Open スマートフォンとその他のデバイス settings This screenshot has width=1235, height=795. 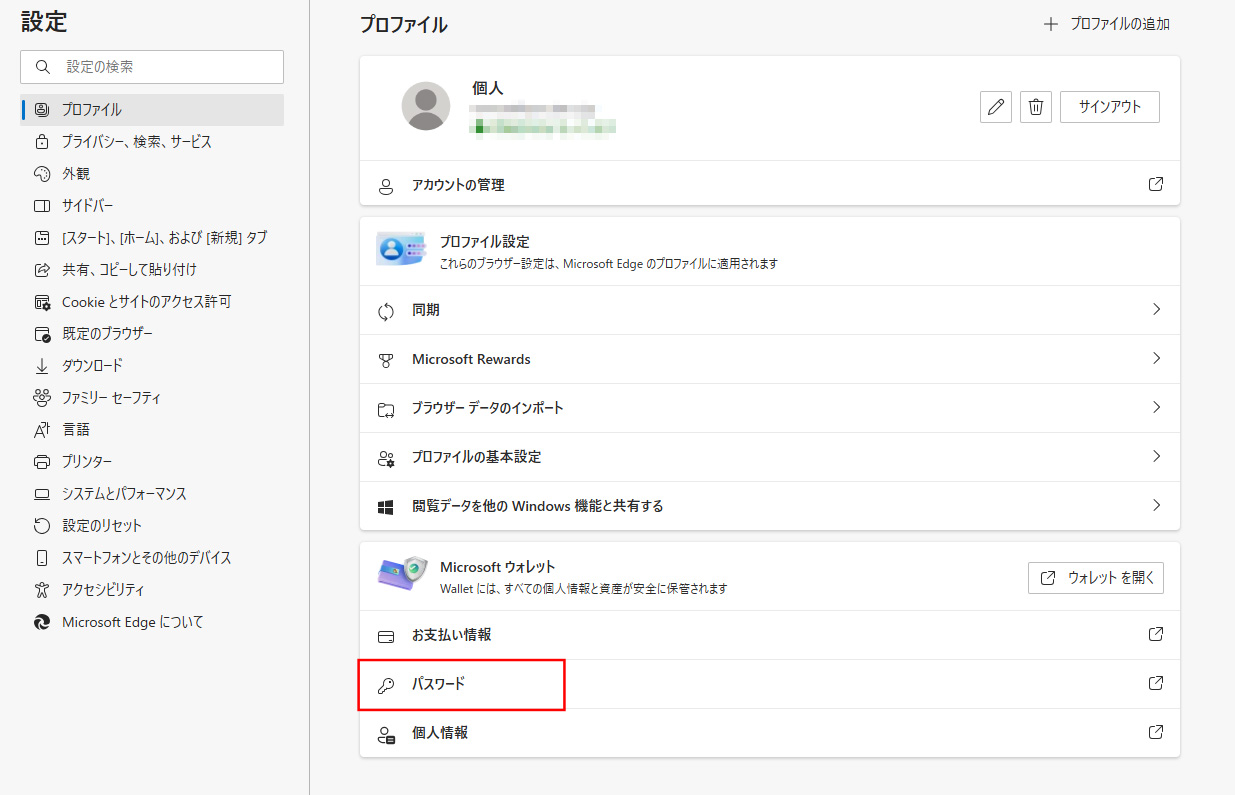152,558
